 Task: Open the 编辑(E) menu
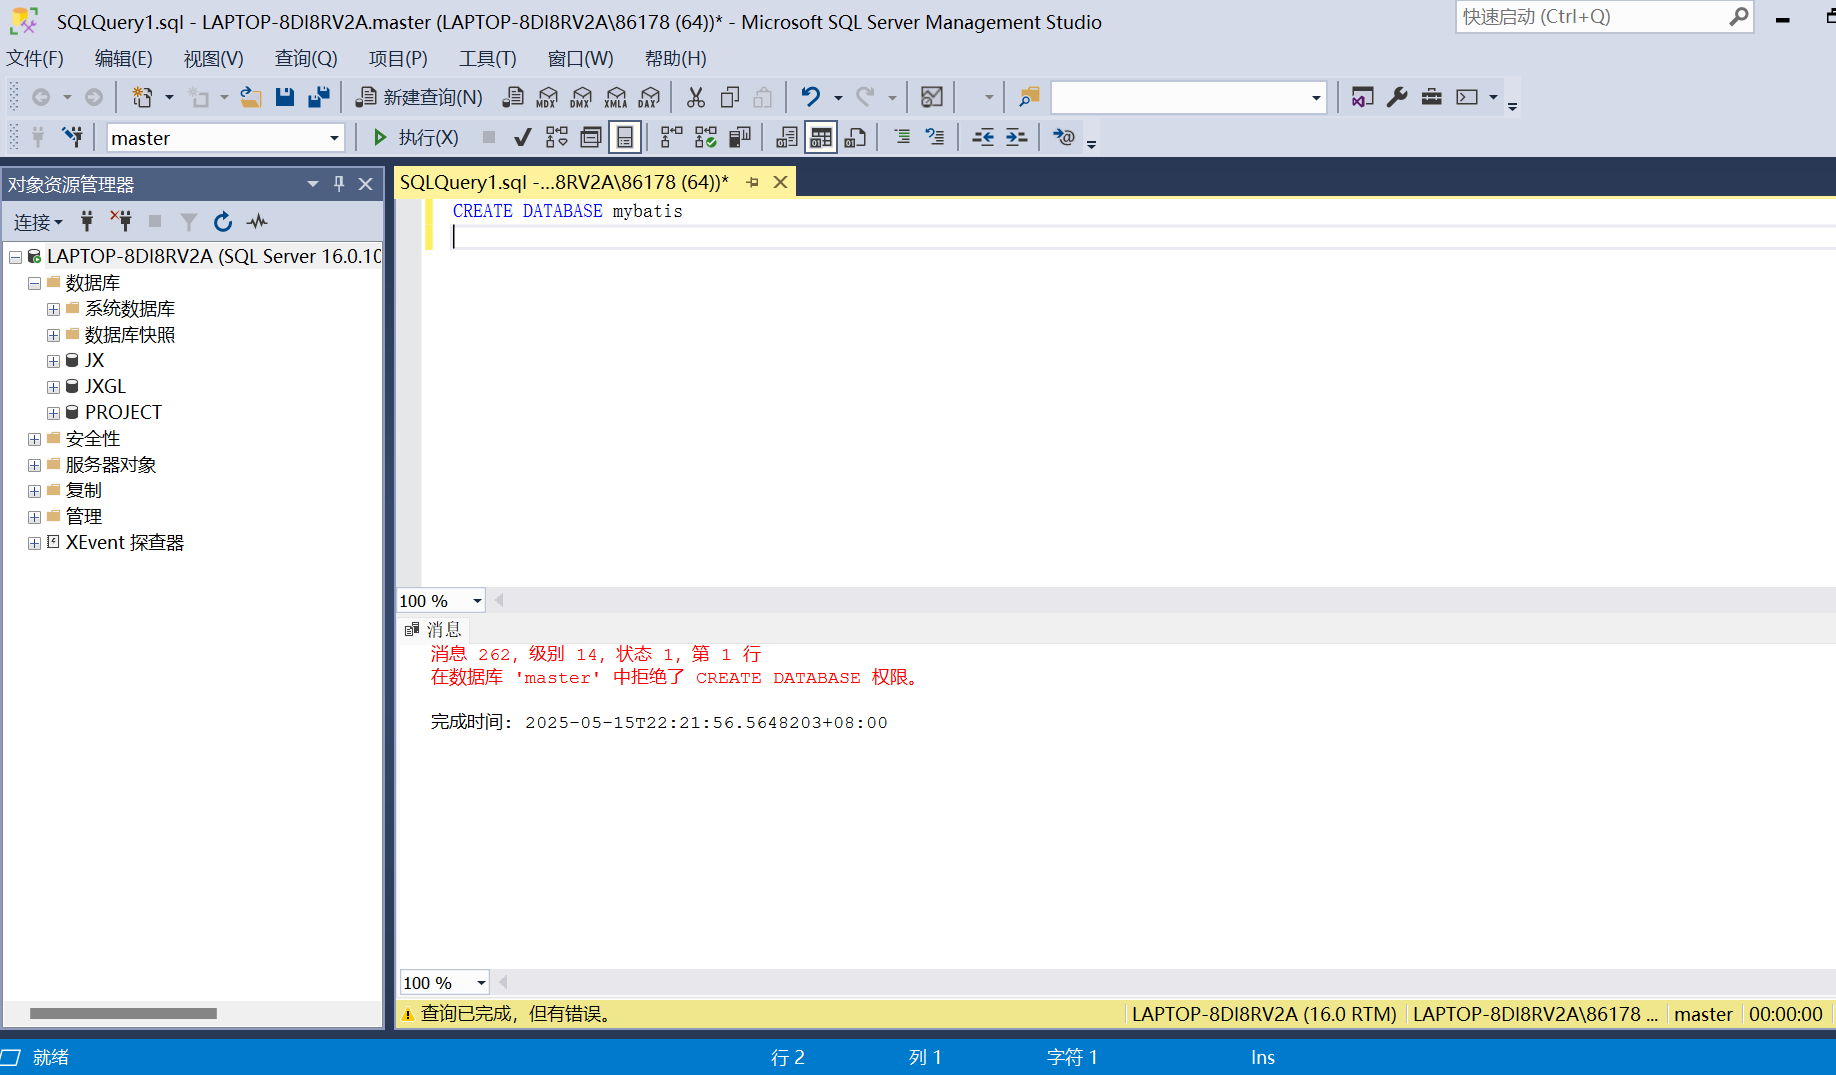click(123, 59)
